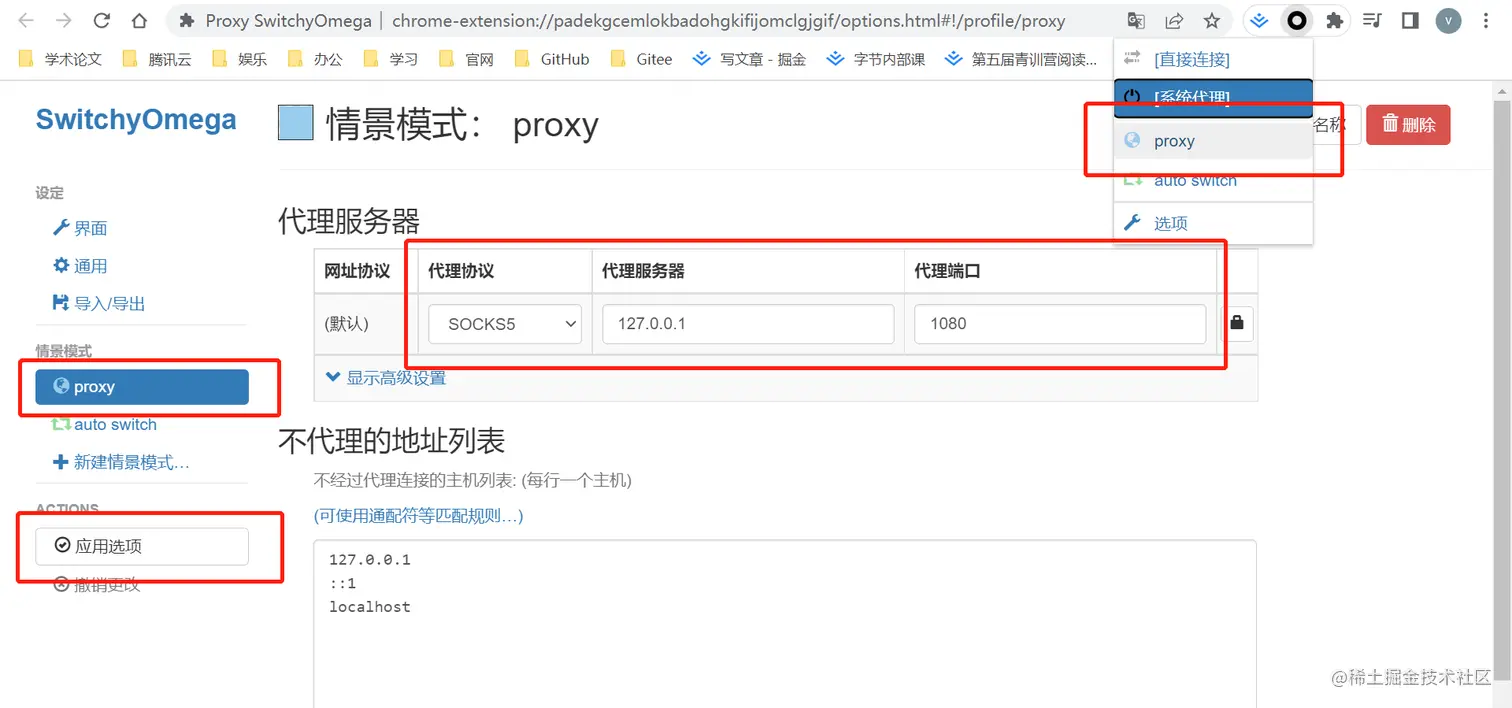Open the 写文章 - 掘金 bookmark

tap(750, 59)
